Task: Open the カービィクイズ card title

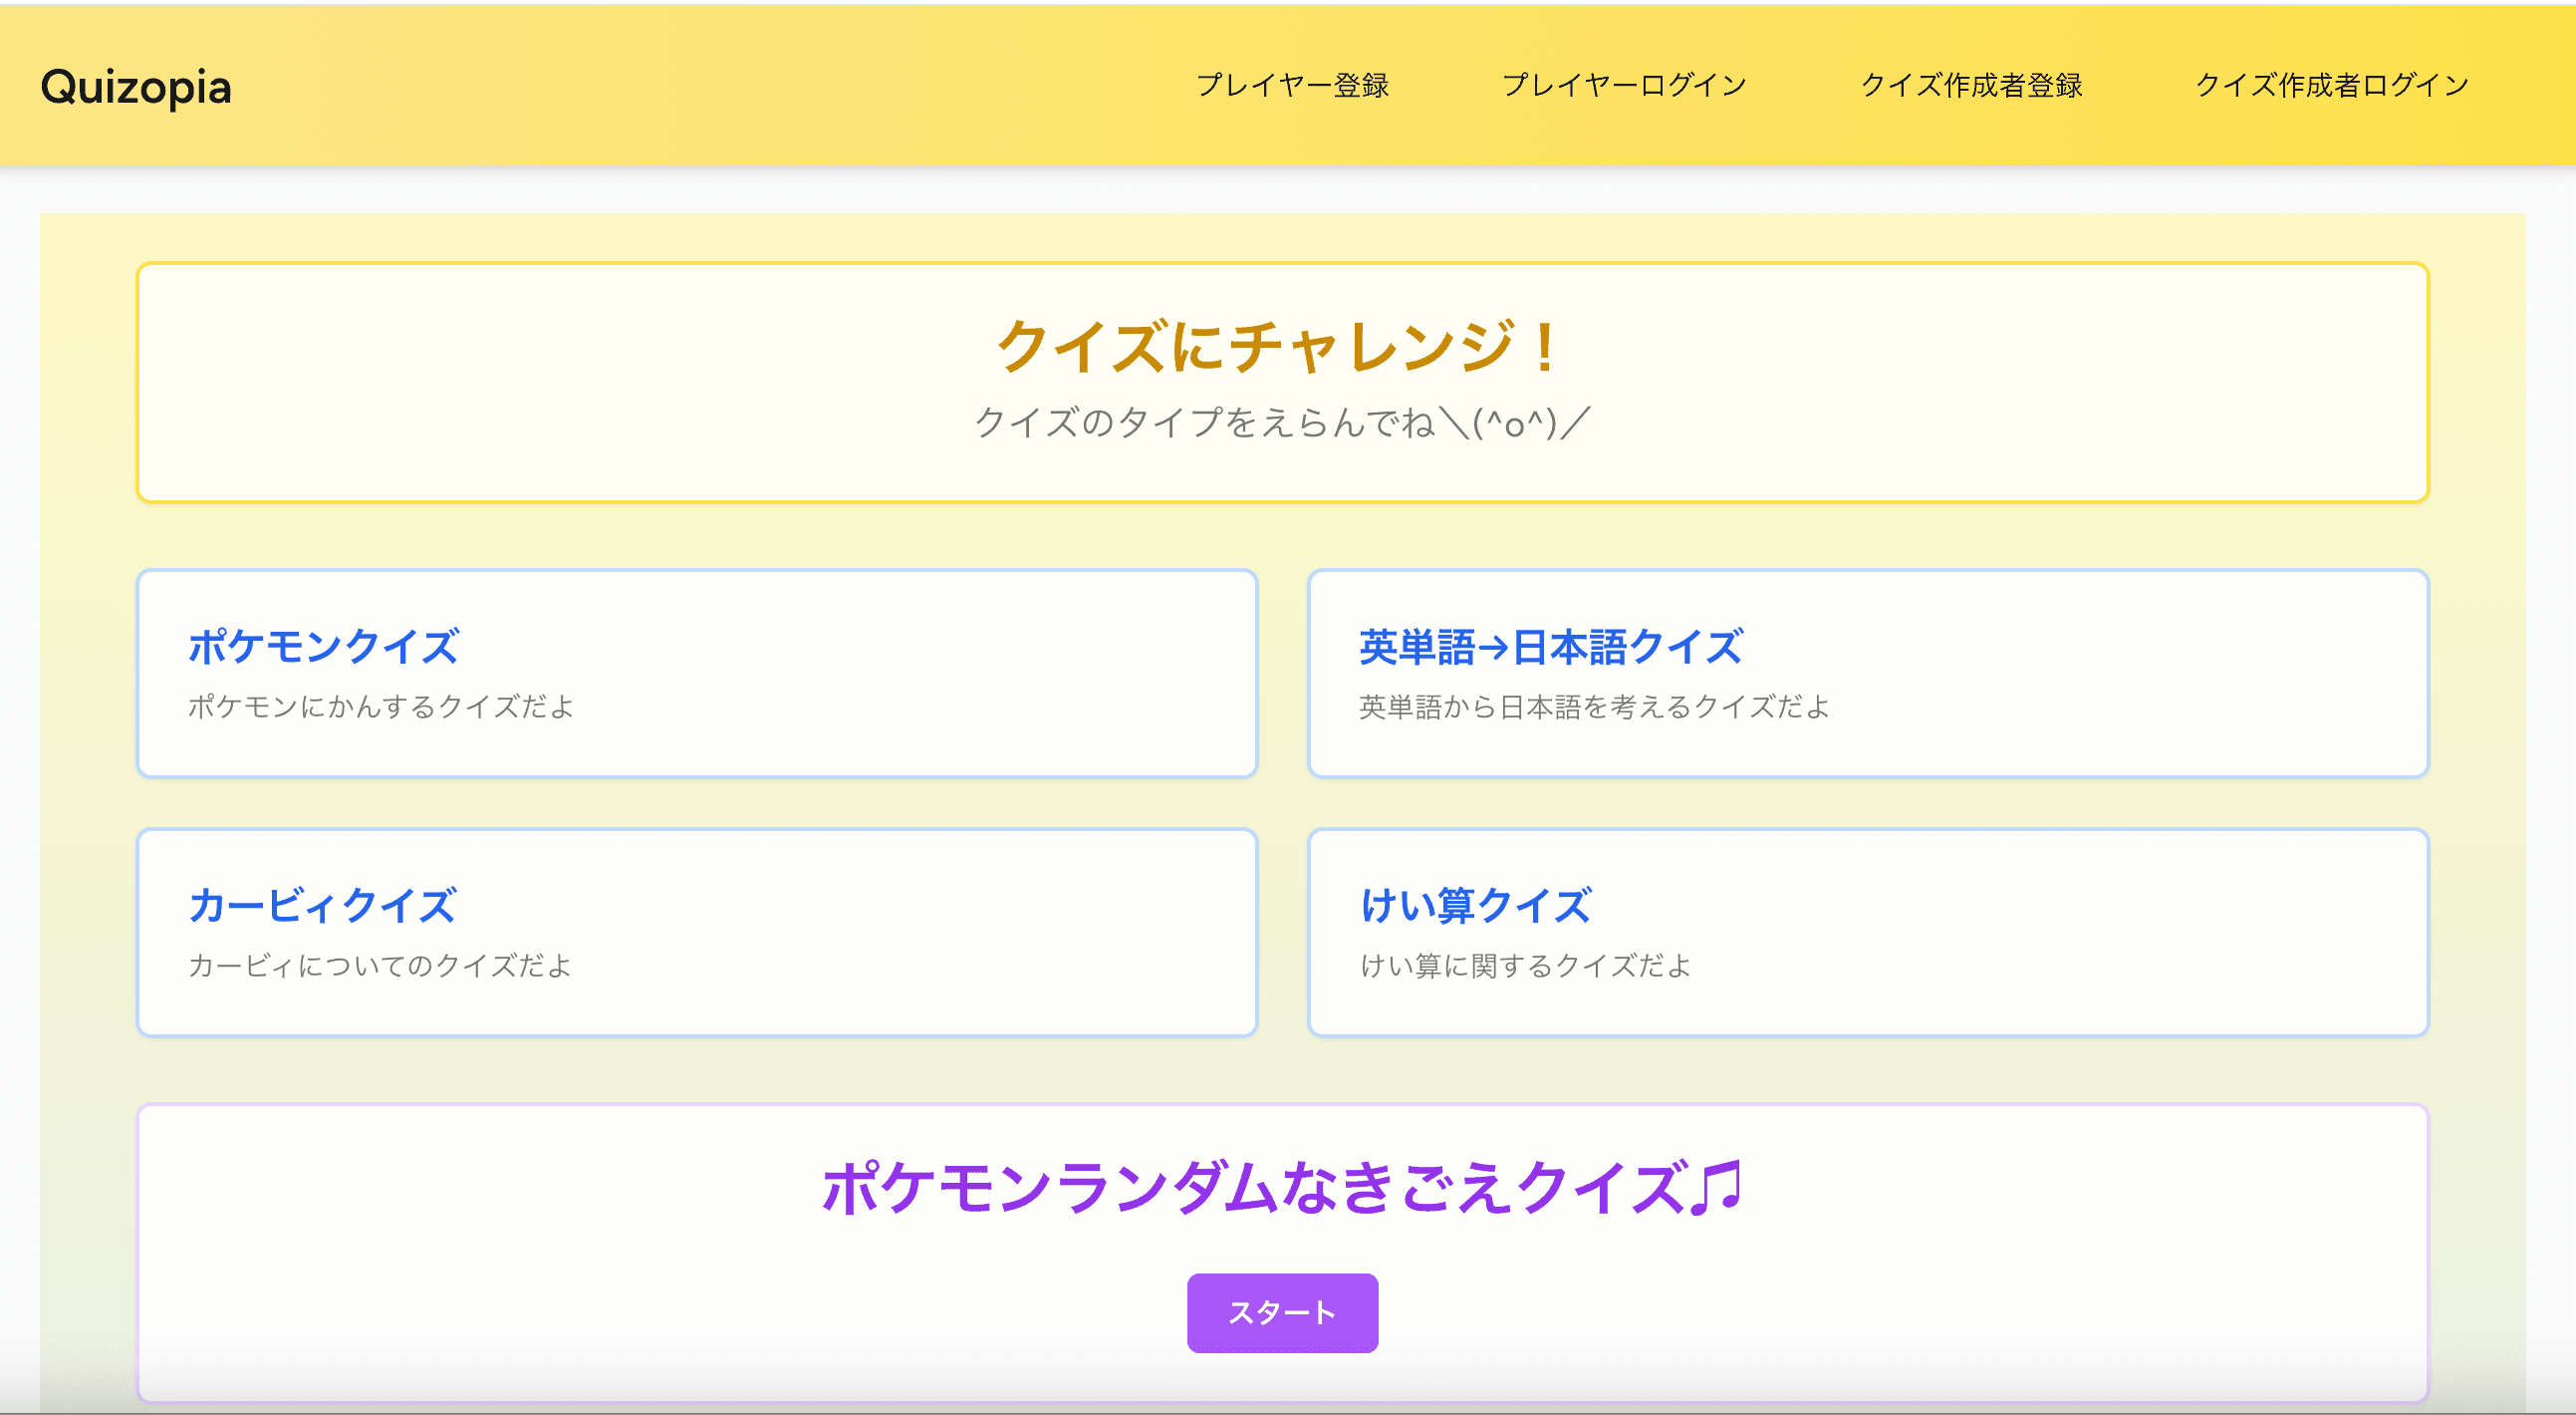Action: click(323, 906)
